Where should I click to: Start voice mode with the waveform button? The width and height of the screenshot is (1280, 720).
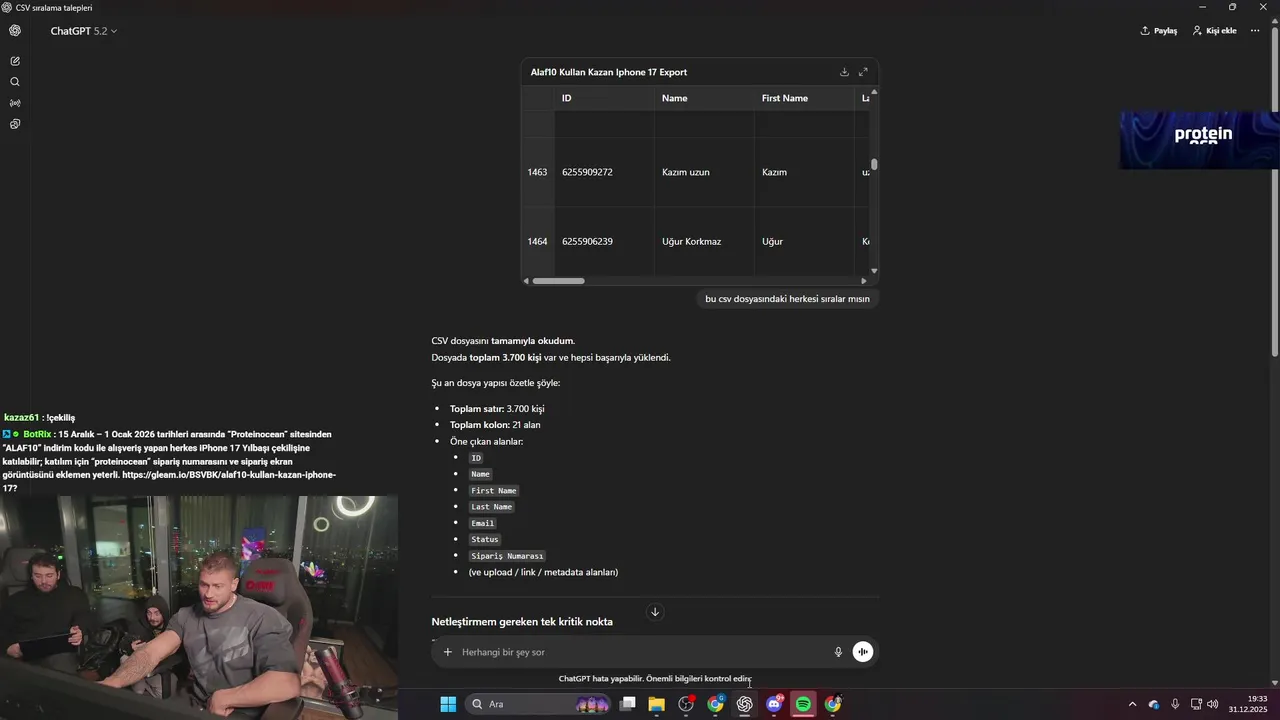863,652
